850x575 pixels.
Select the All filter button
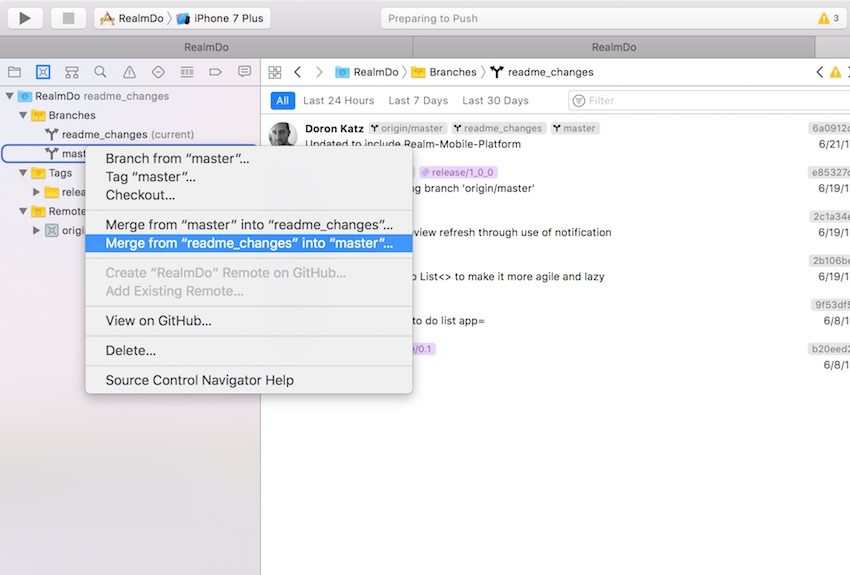[x=282, y=101]
